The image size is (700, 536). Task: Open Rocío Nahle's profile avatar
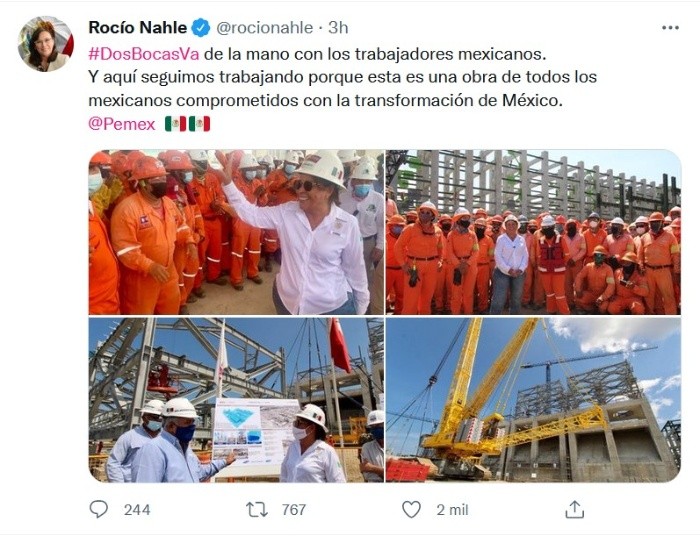point(46,44)
